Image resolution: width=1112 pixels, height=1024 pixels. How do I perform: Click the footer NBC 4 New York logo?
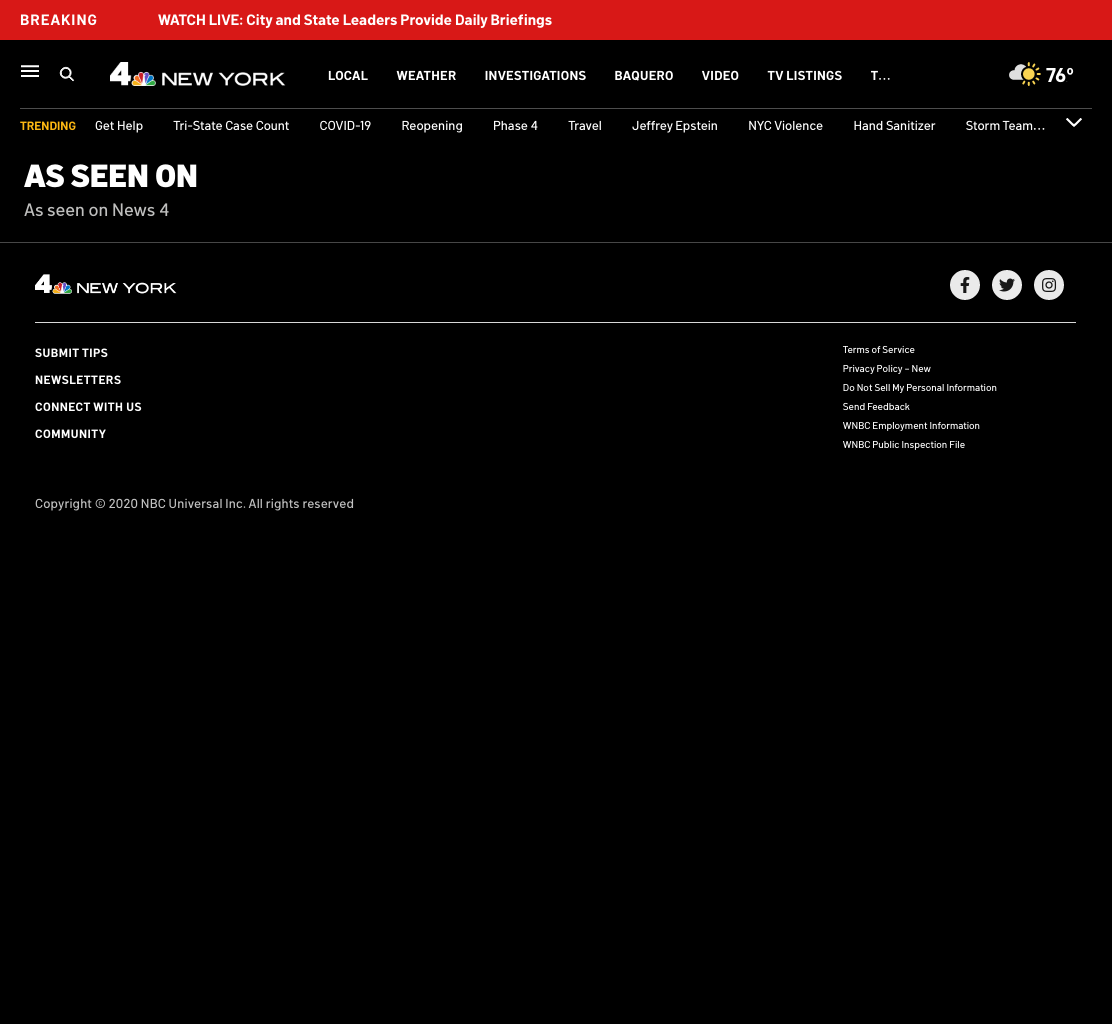(106, 285)
